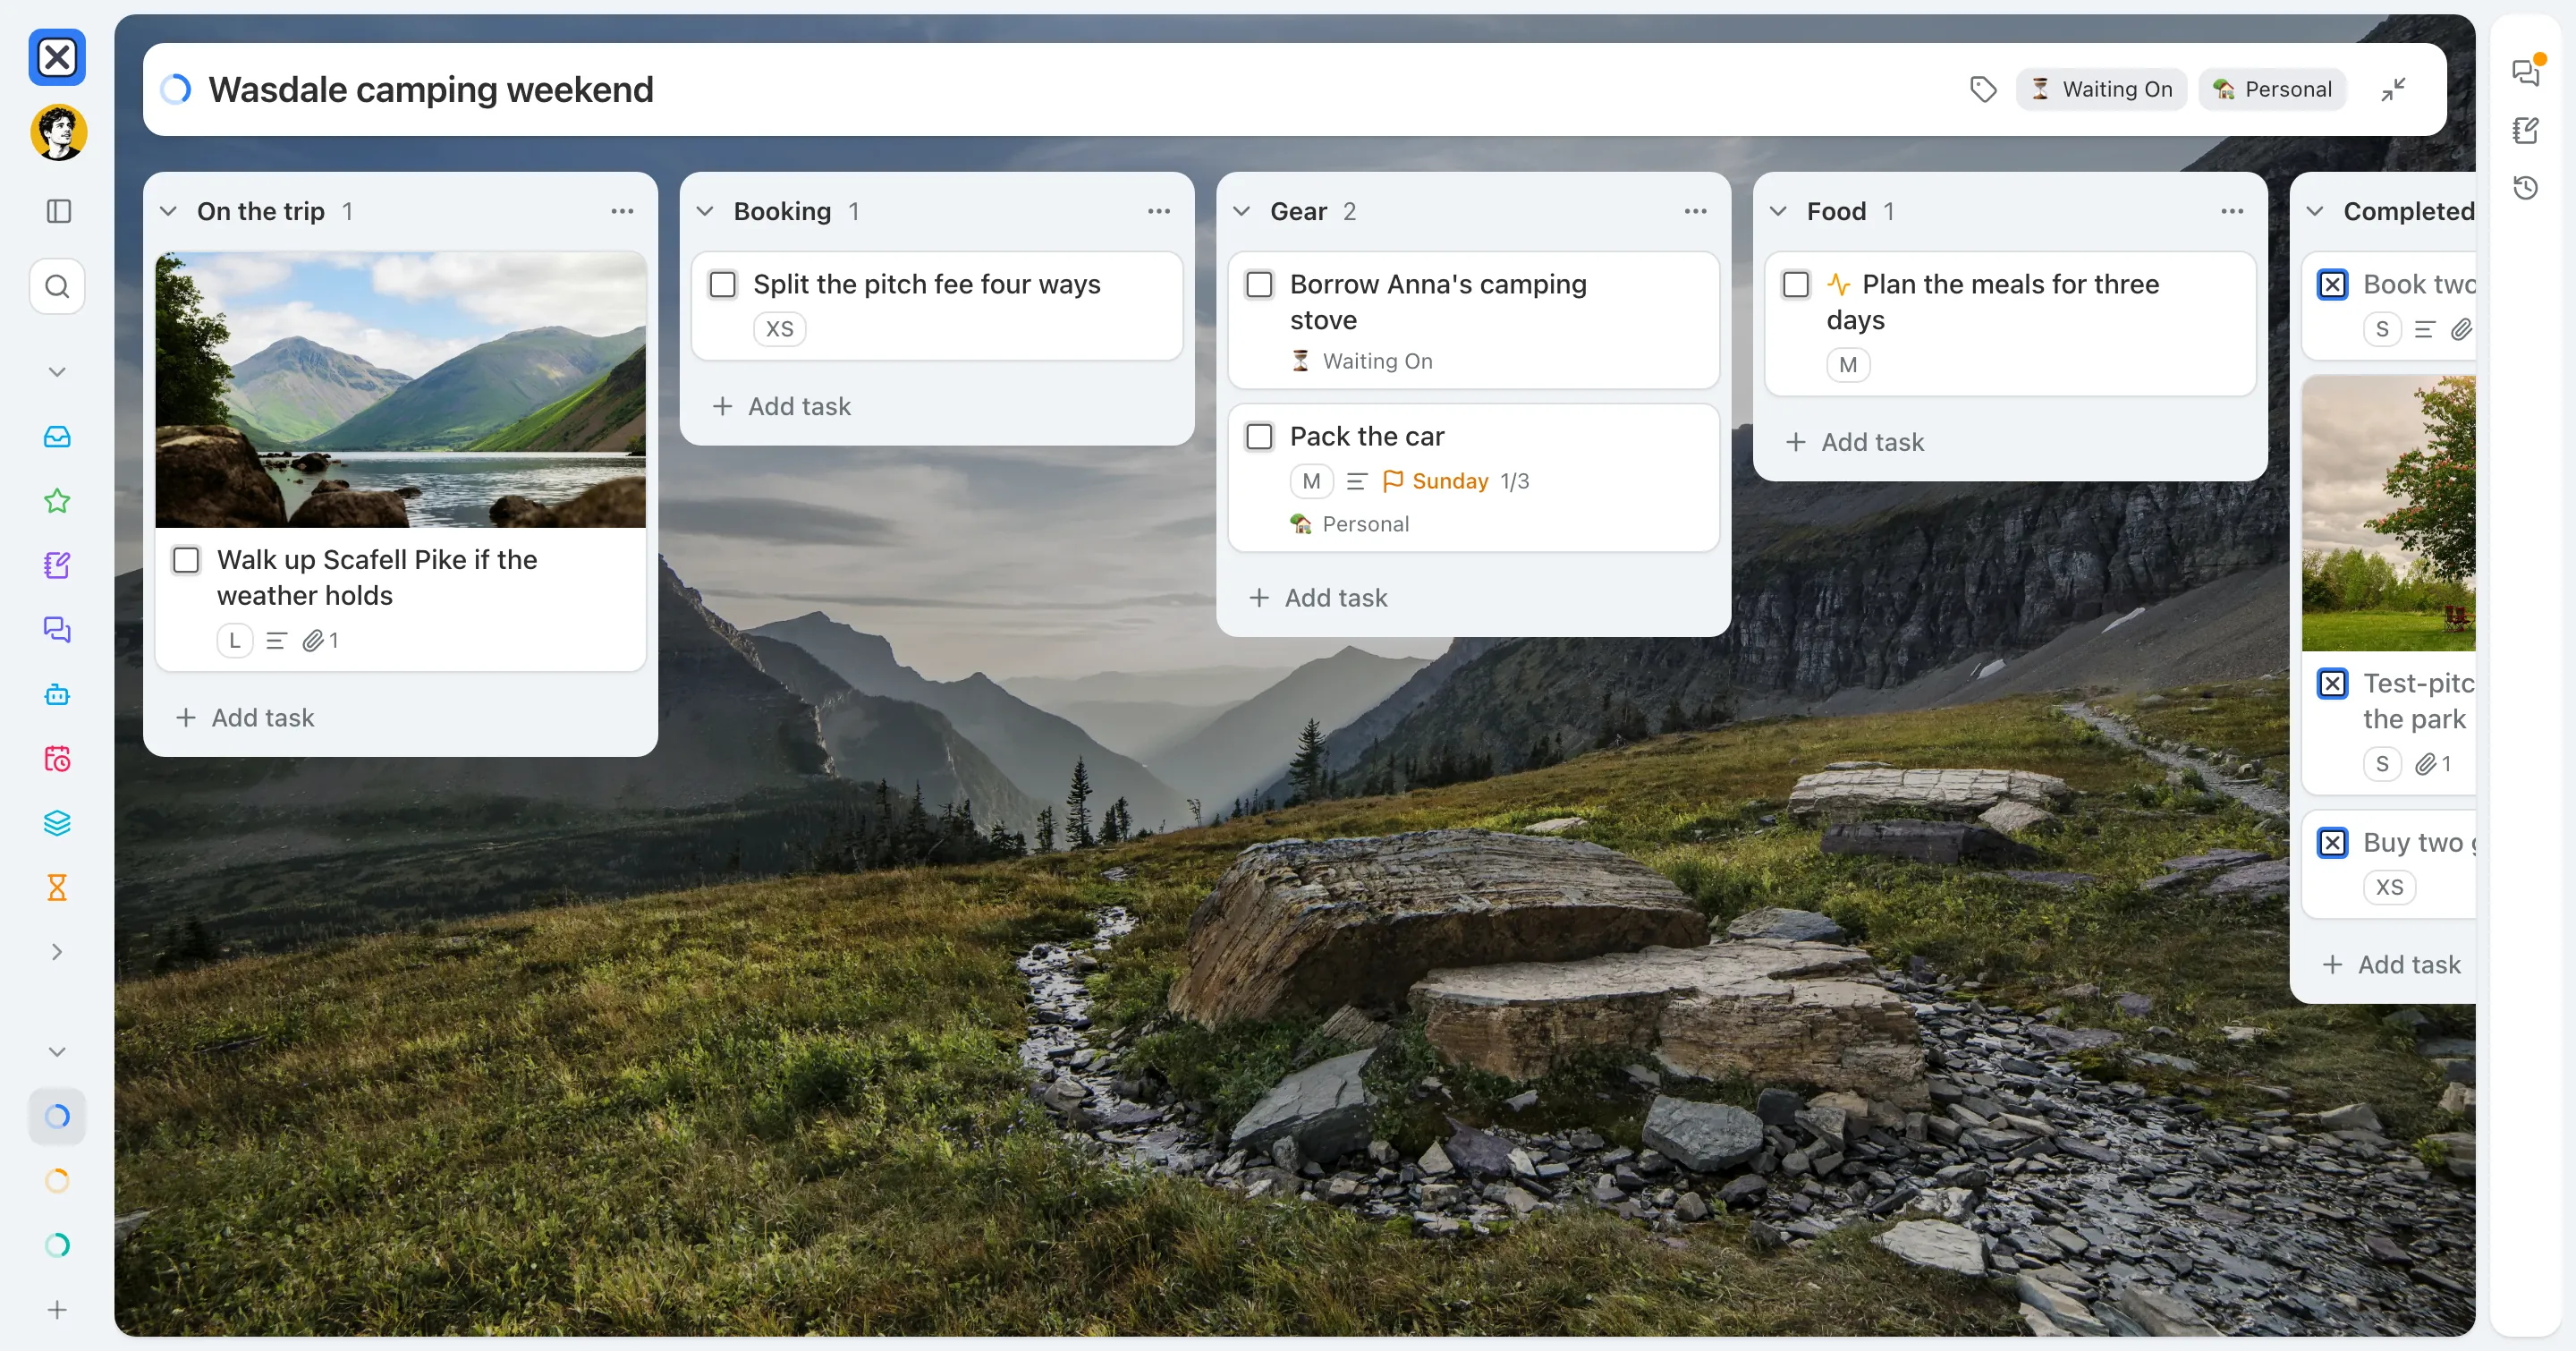Open the Booking column options menu
Image resolution: width=2576 pixels, height=1351 pixels.
pos(1159,212)
